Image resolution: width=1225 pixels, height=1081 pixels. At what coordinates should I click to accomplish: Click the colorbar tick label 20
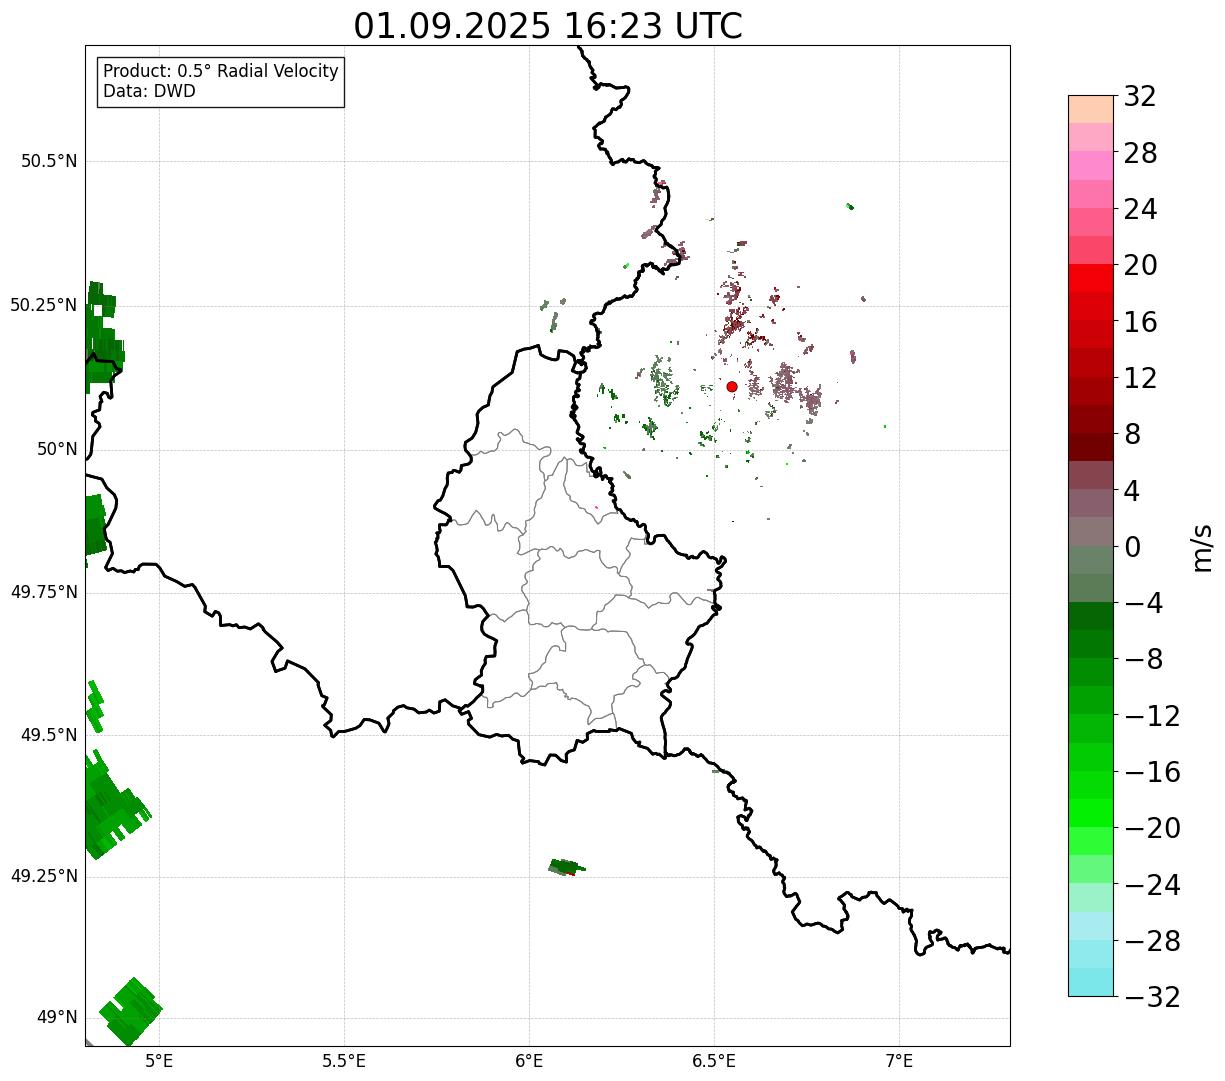tap(1140, 265)
